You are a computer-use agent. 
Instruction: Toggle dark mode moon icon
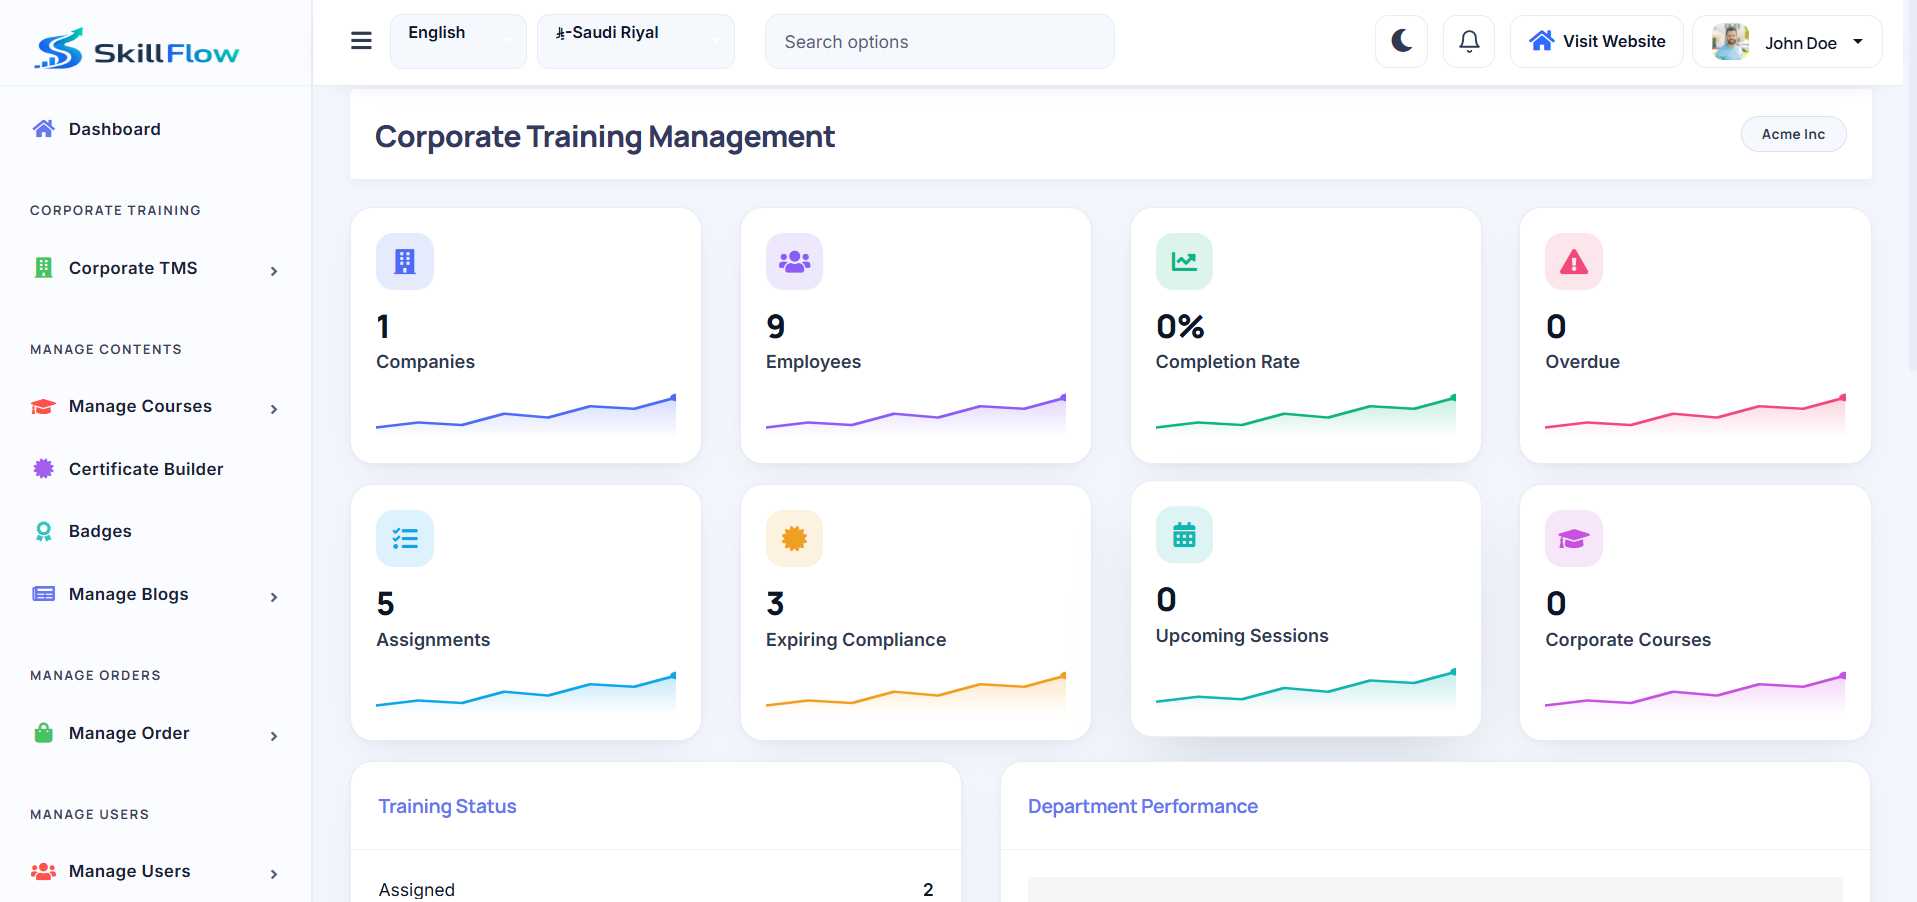point(1401,41)
